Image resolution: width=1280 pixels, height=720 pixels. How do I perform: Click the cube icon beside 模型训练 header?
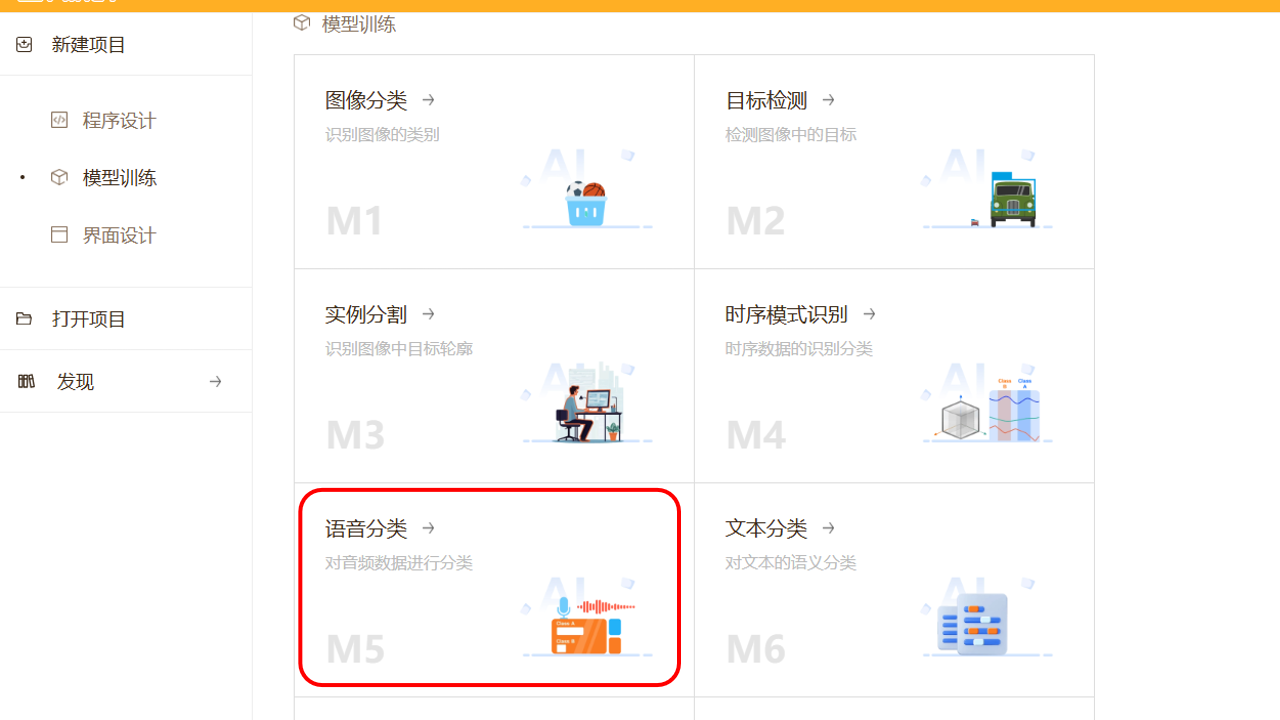tap(301, 23)
